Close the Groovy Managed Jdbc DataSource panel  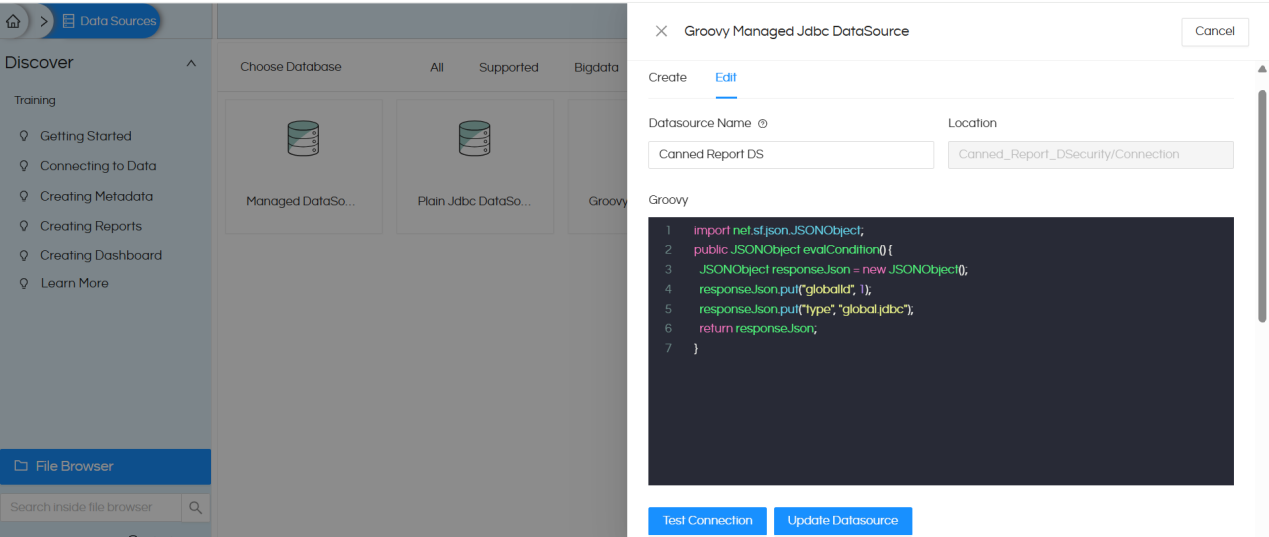(661, 31)
